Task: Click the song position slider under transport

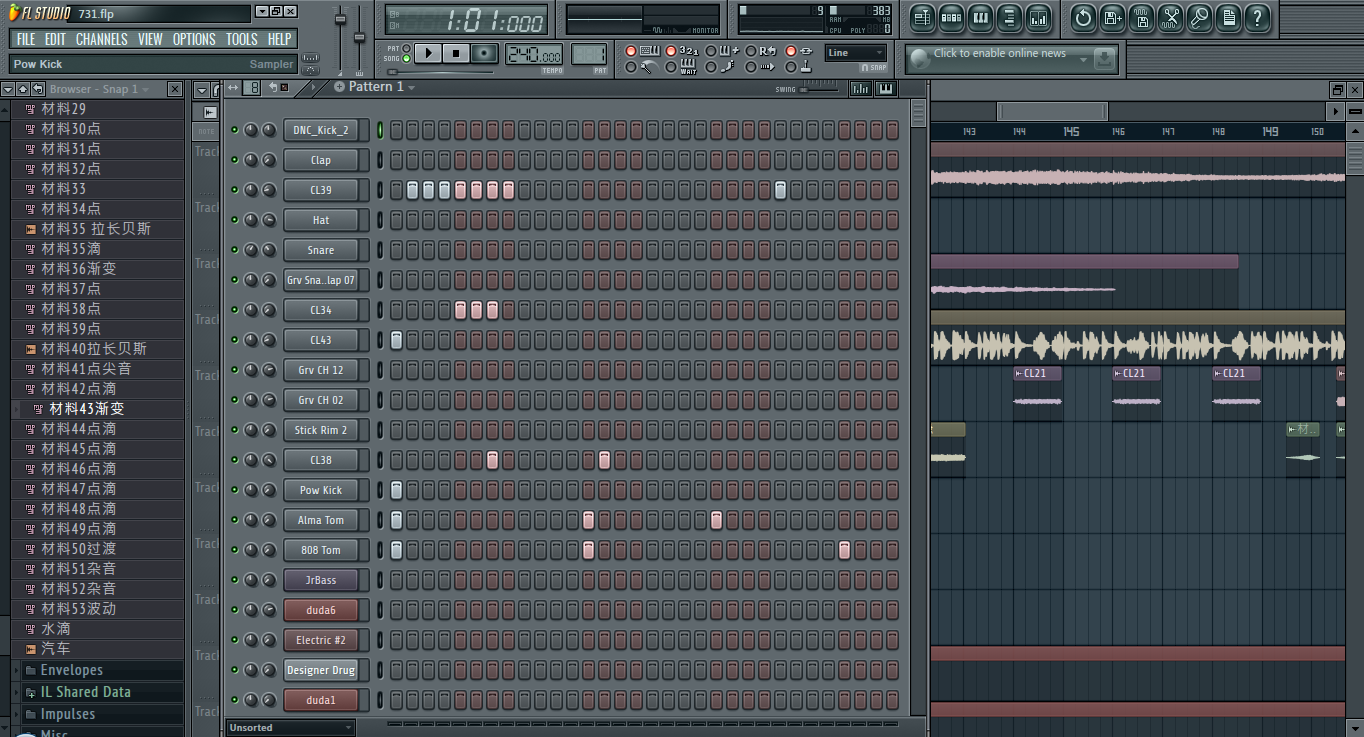Action: 440,72
